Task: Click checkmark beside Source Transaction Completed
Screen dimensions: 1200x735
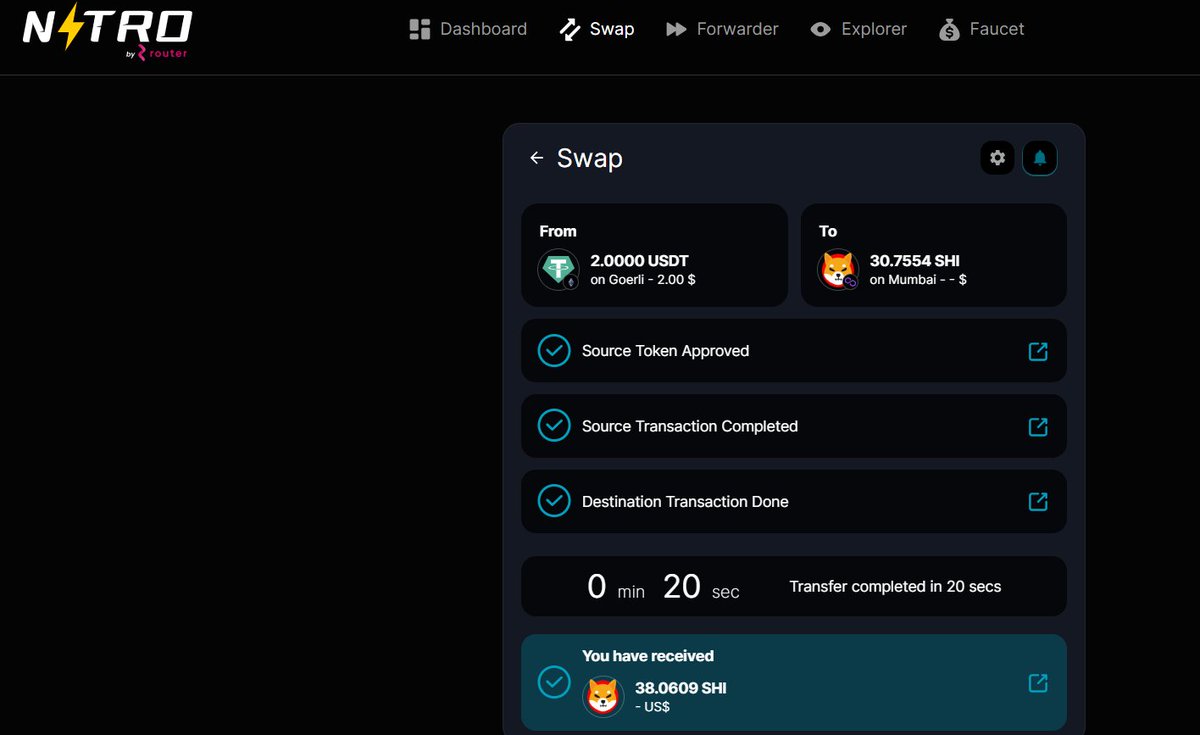Action: [x=554, y=426]
